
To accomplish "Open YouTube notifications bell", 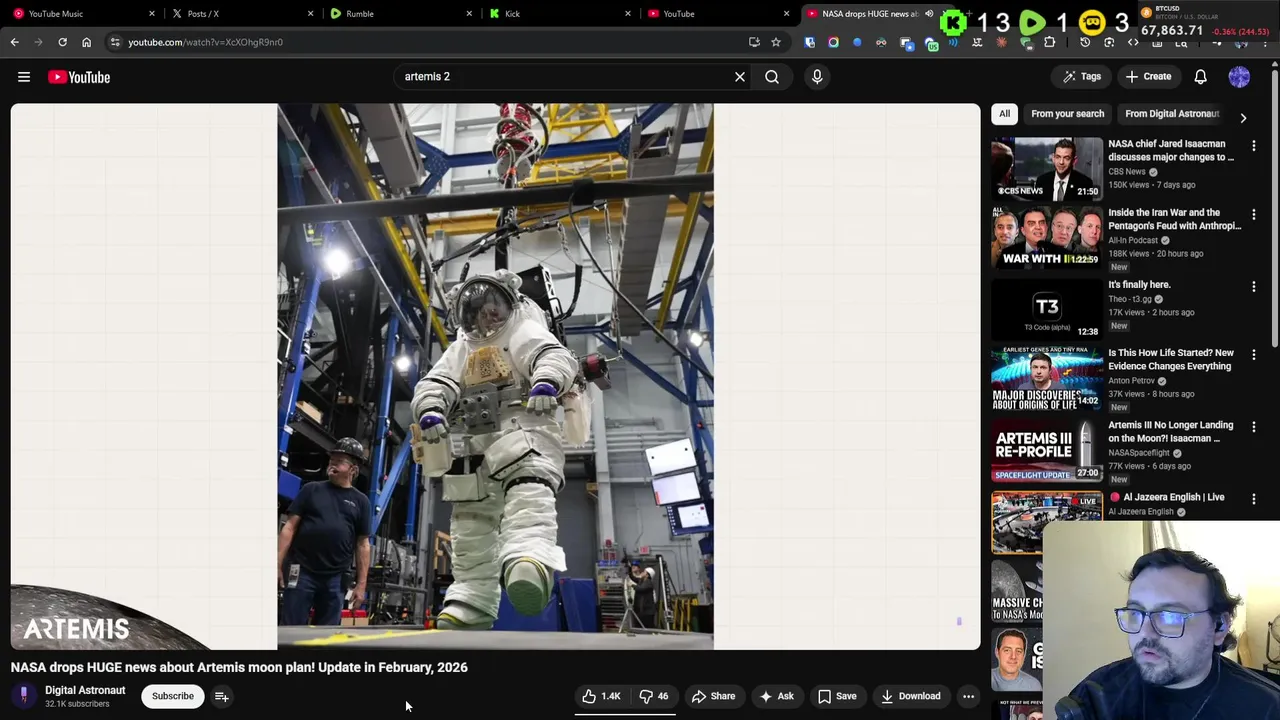I will tap(1200, 77).
